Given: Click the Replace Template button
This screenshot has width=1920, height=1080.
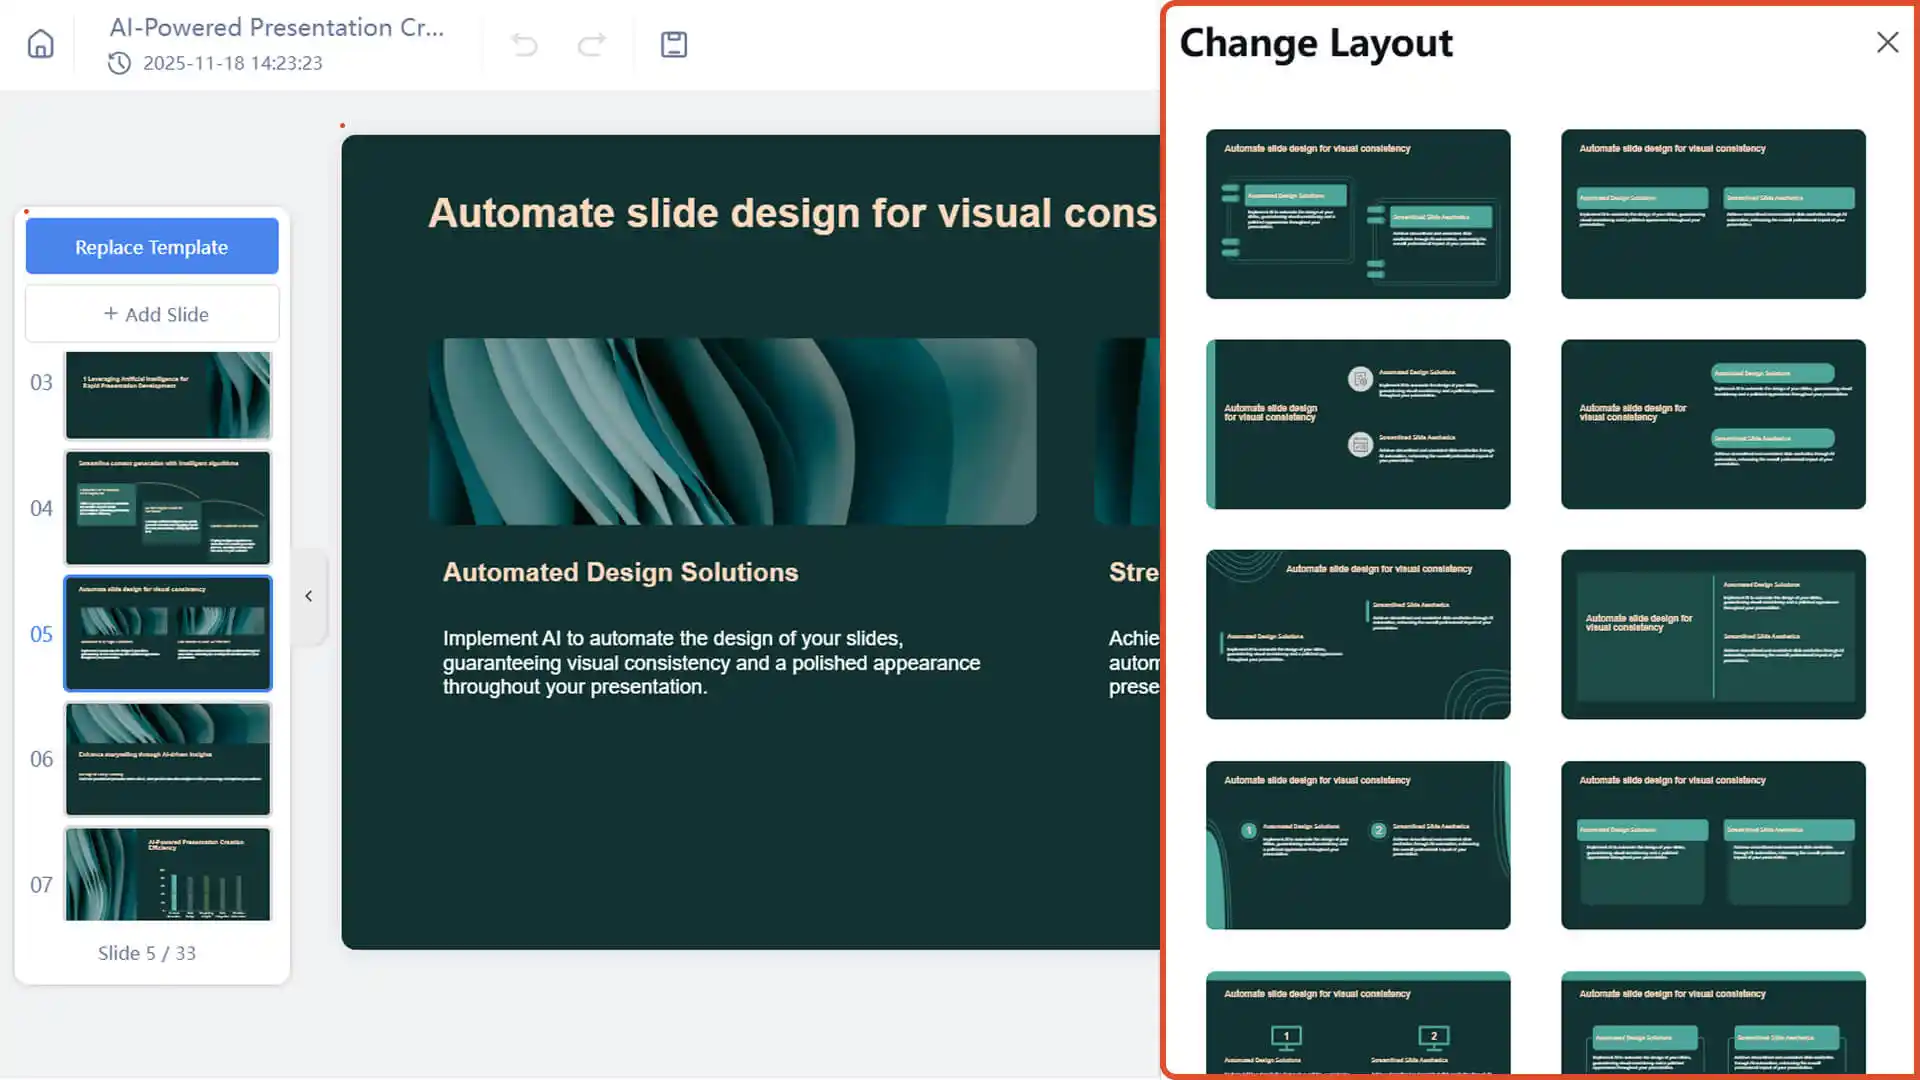Looking at the screenshot, I should pos(152,247).
